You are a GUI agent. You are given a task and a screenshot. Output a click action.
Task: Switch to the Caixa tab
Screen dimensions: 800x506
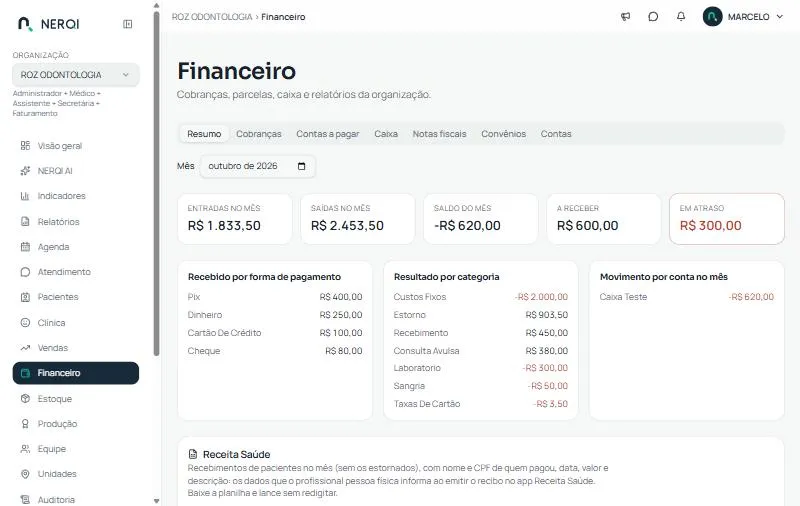click(x=386, y=134)
